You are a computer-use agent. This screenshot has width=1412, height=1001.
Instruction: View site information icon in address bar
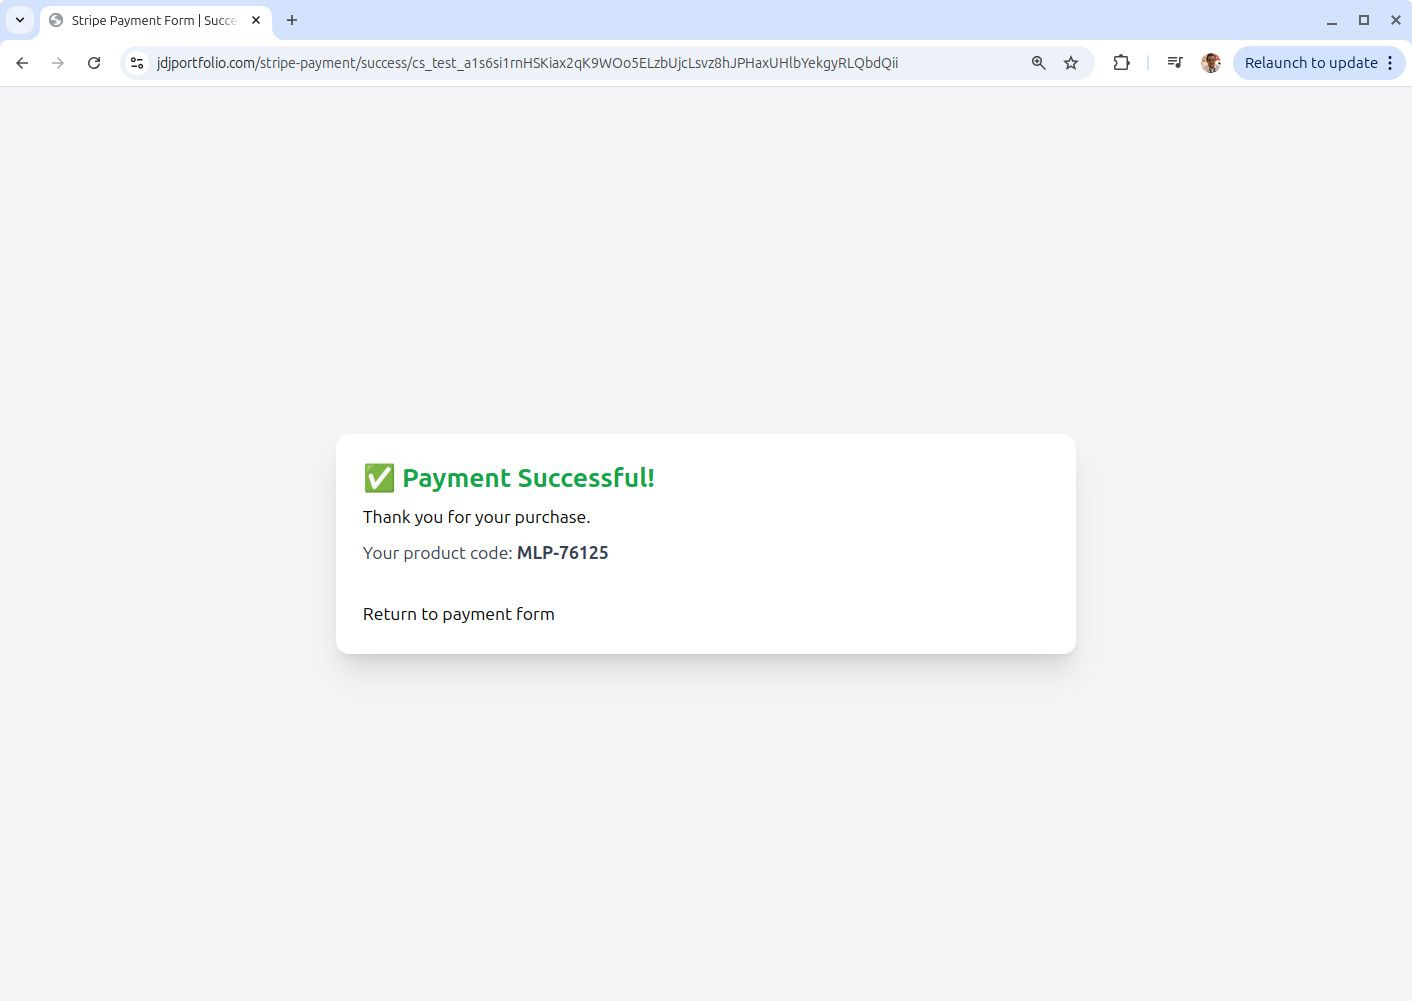click(137, 63)
